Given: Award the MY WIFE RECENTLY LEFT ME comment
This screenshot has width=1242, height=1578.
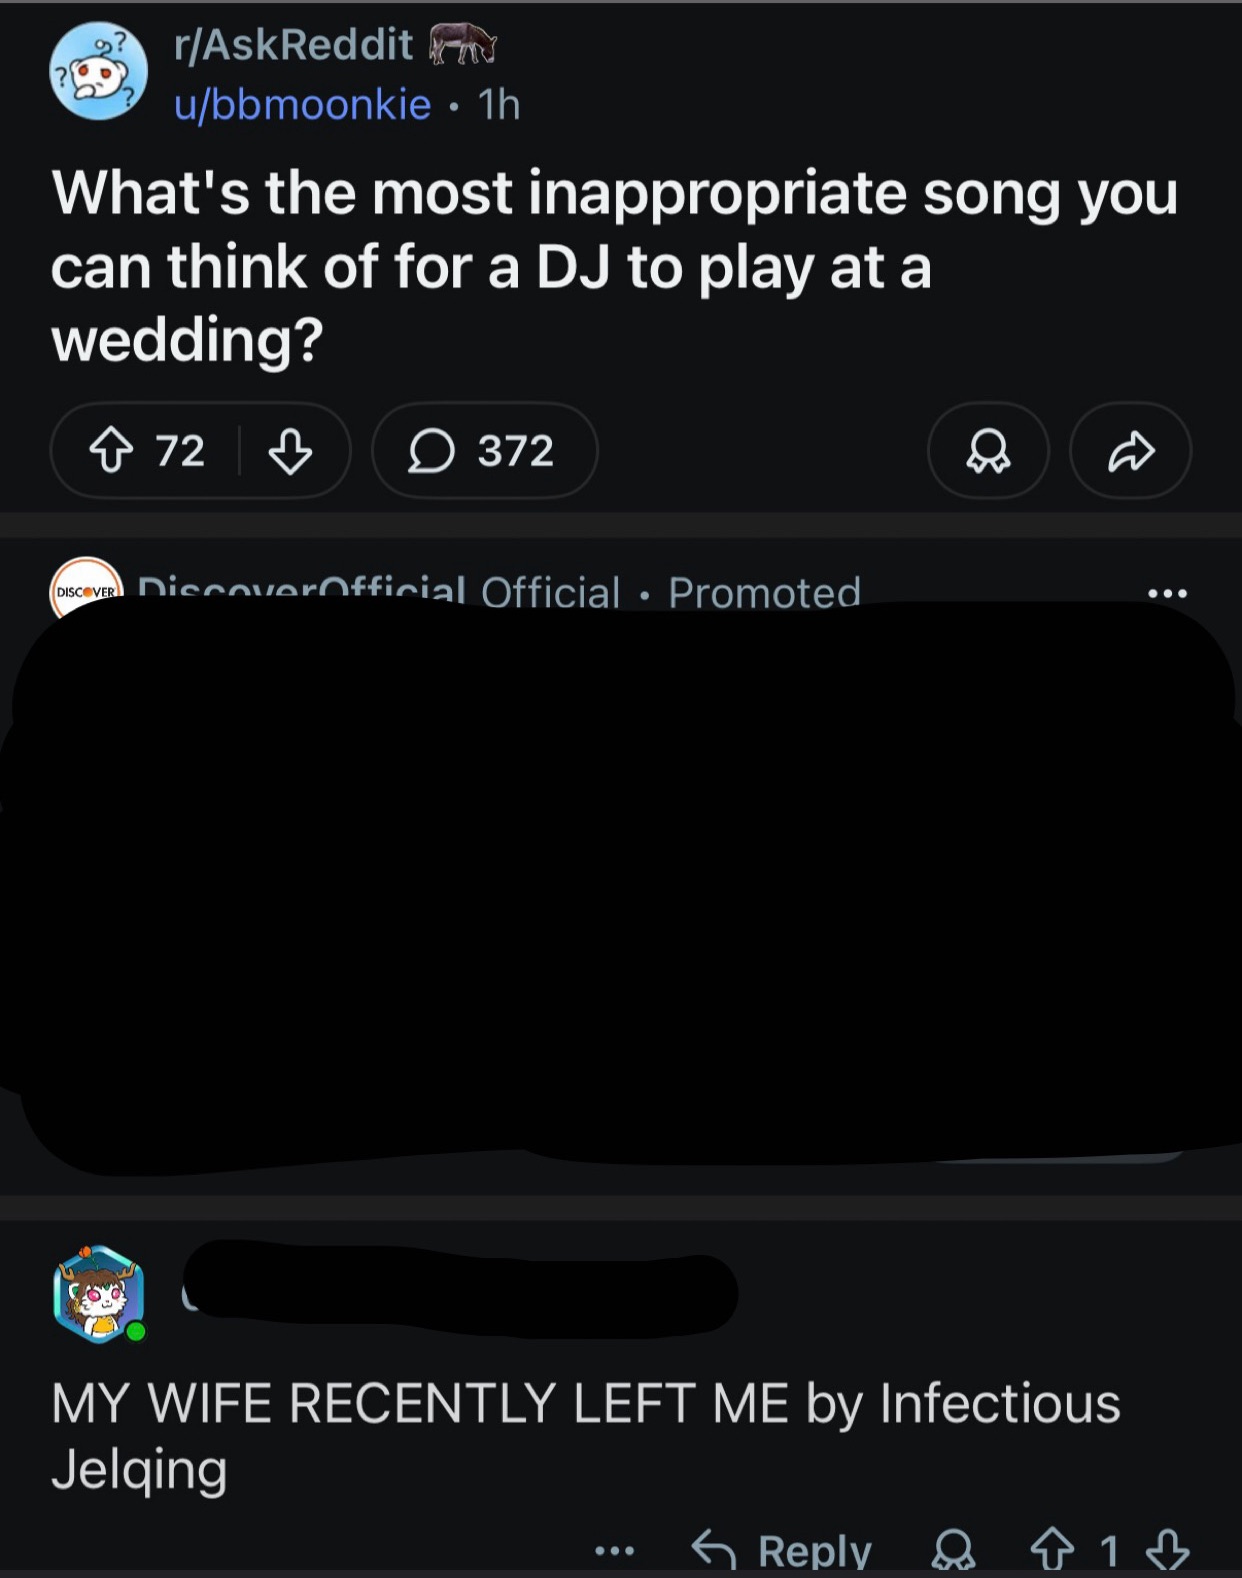Looking at the screenshot, I should point(954,1551).
